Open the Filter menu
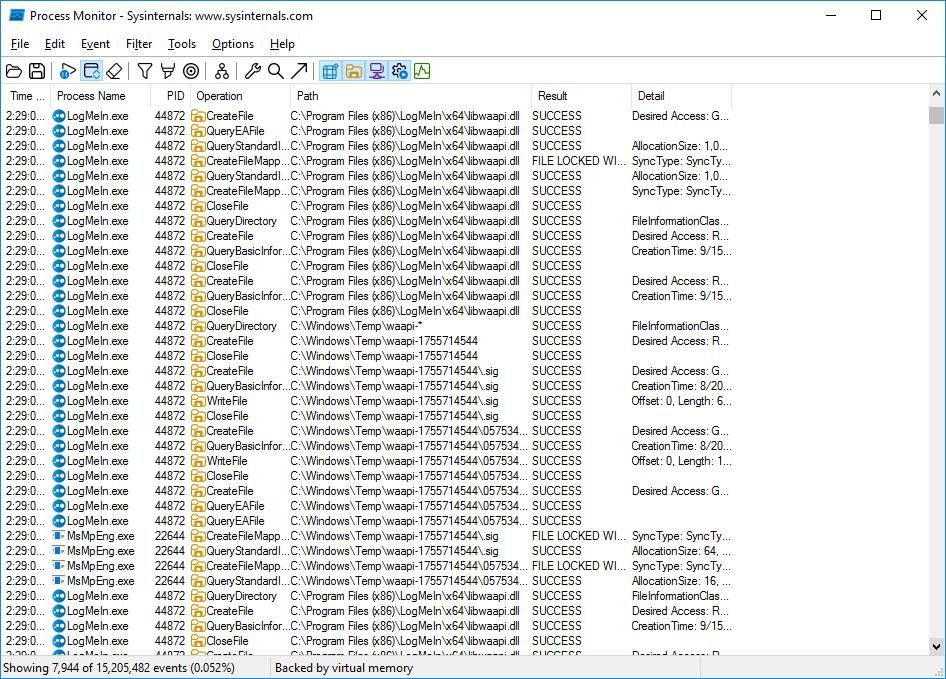 point(139,44)
